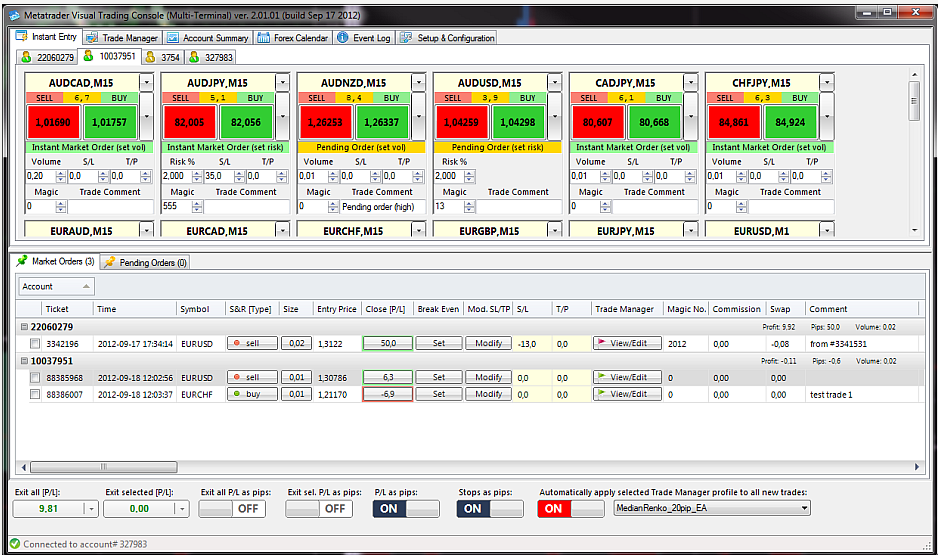
Task: Select account tab 327983
Action: point(211,57)
